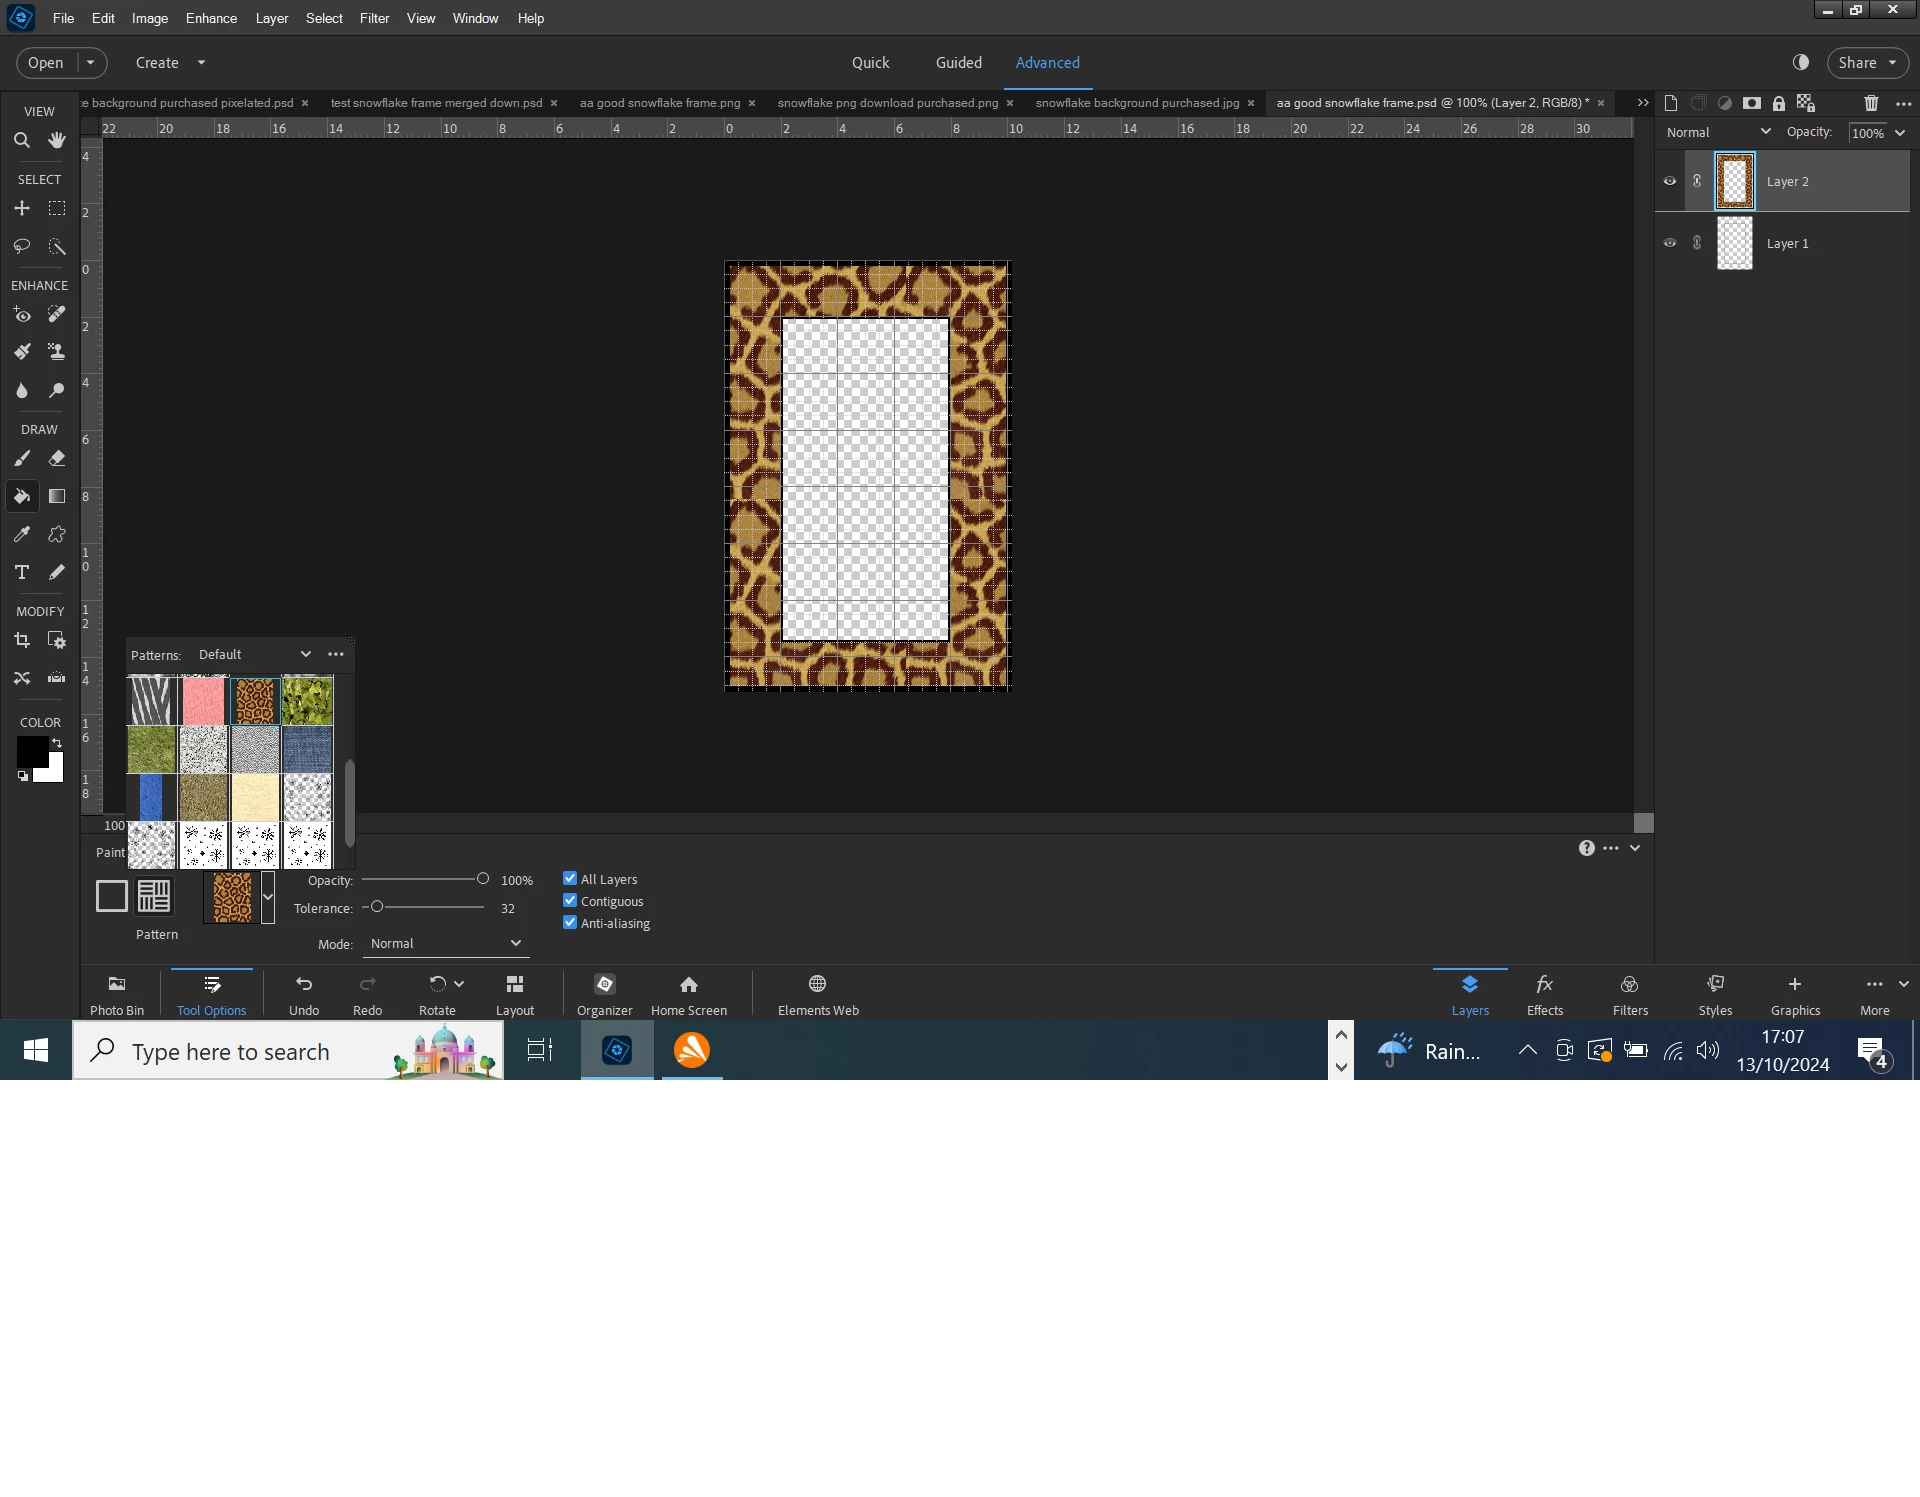This screenshot has height=1497, width=1920.
Task: Open the Filter menu
Action: click(x=374, y=18)
